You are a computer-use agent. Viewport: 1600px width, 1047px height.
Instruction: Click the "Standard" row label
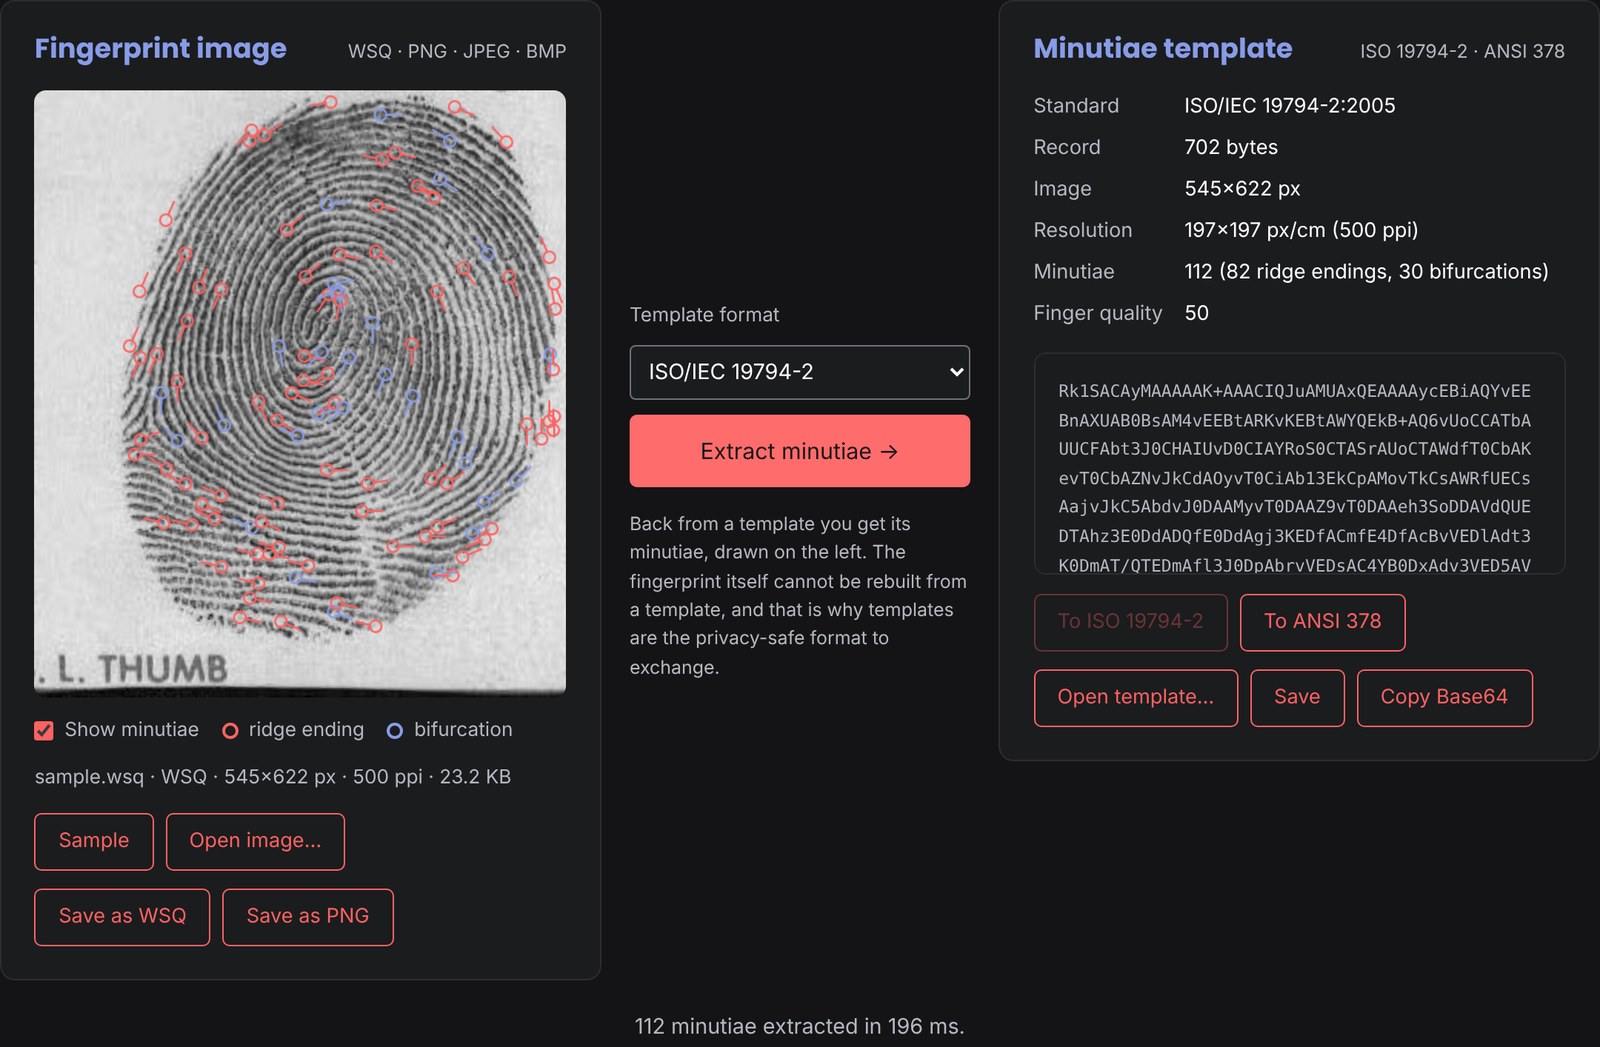pos(1076,106)
